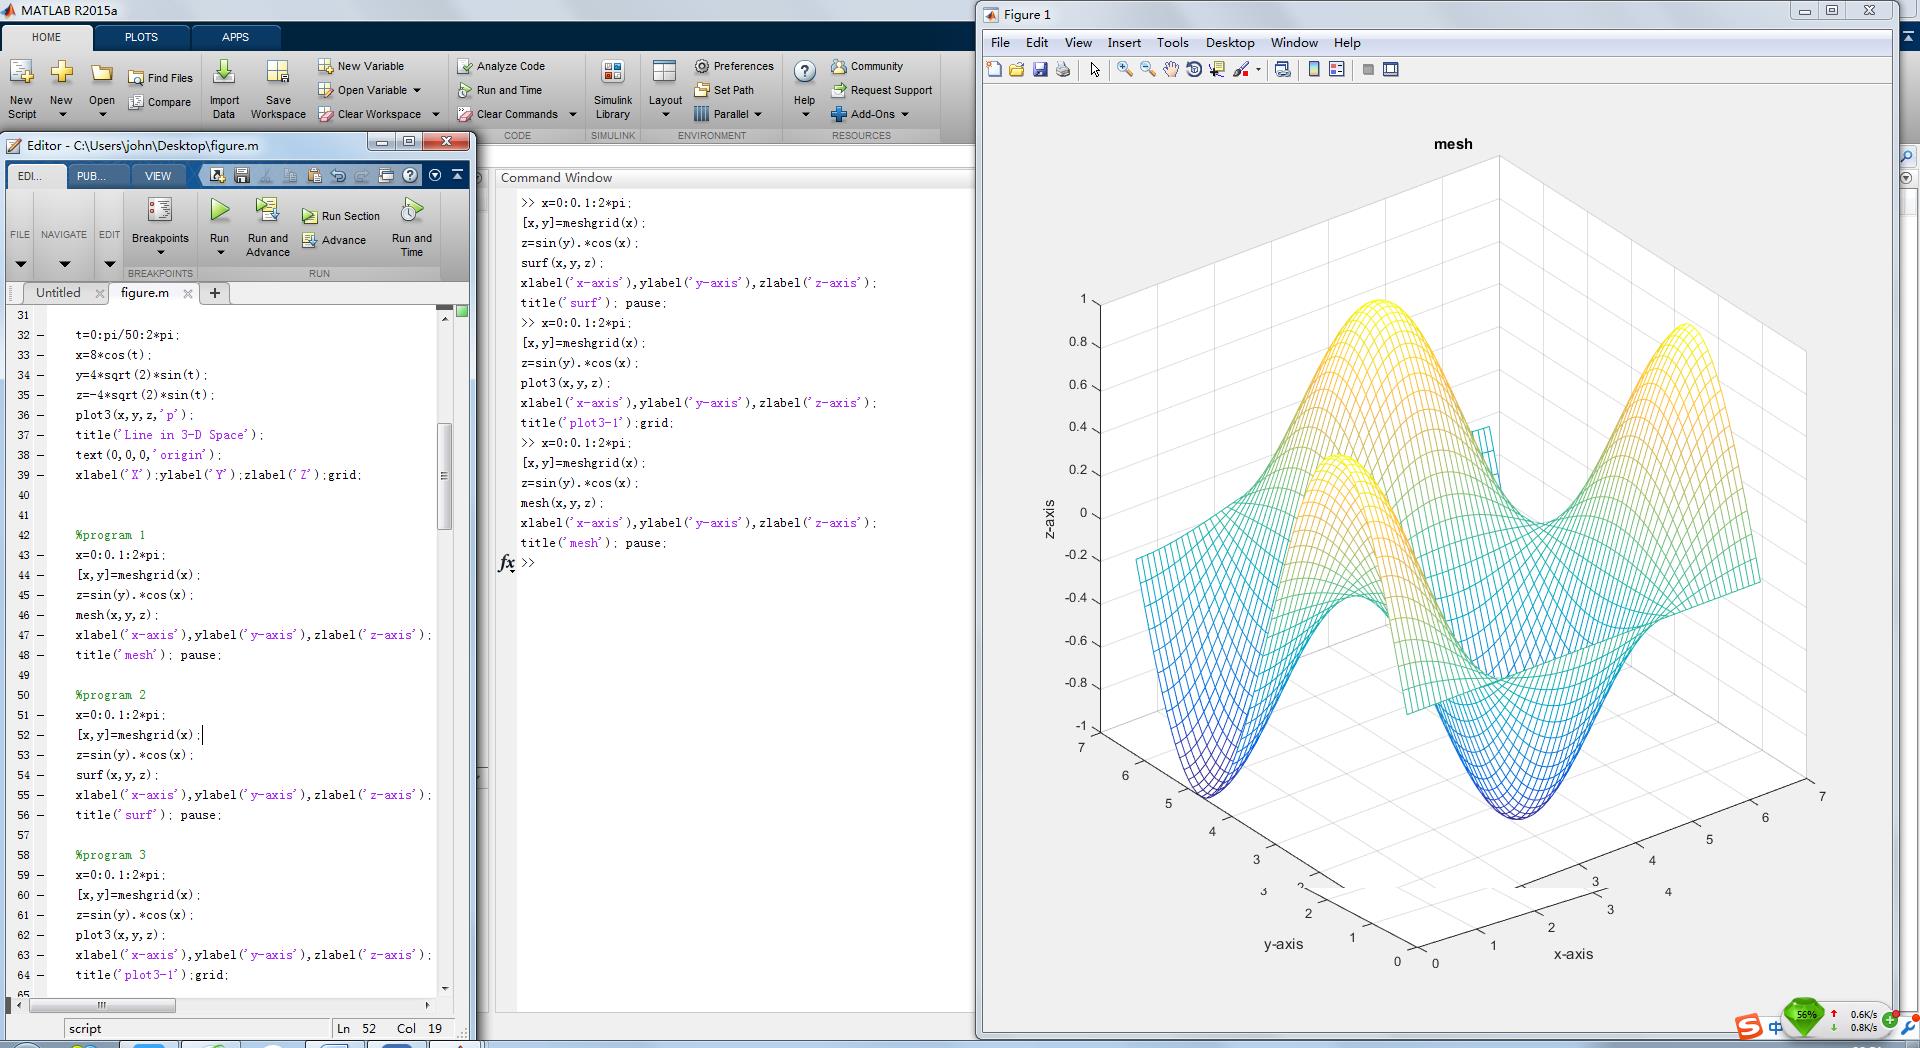
Task: Click Zoom In tool in Figure 1
Action: click(1125, 69)
